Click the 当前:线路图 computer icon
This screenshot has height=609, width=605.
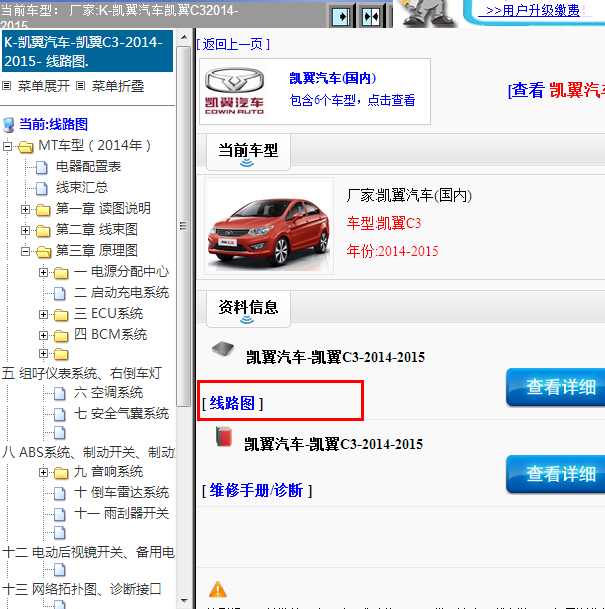tap(9, 125)
